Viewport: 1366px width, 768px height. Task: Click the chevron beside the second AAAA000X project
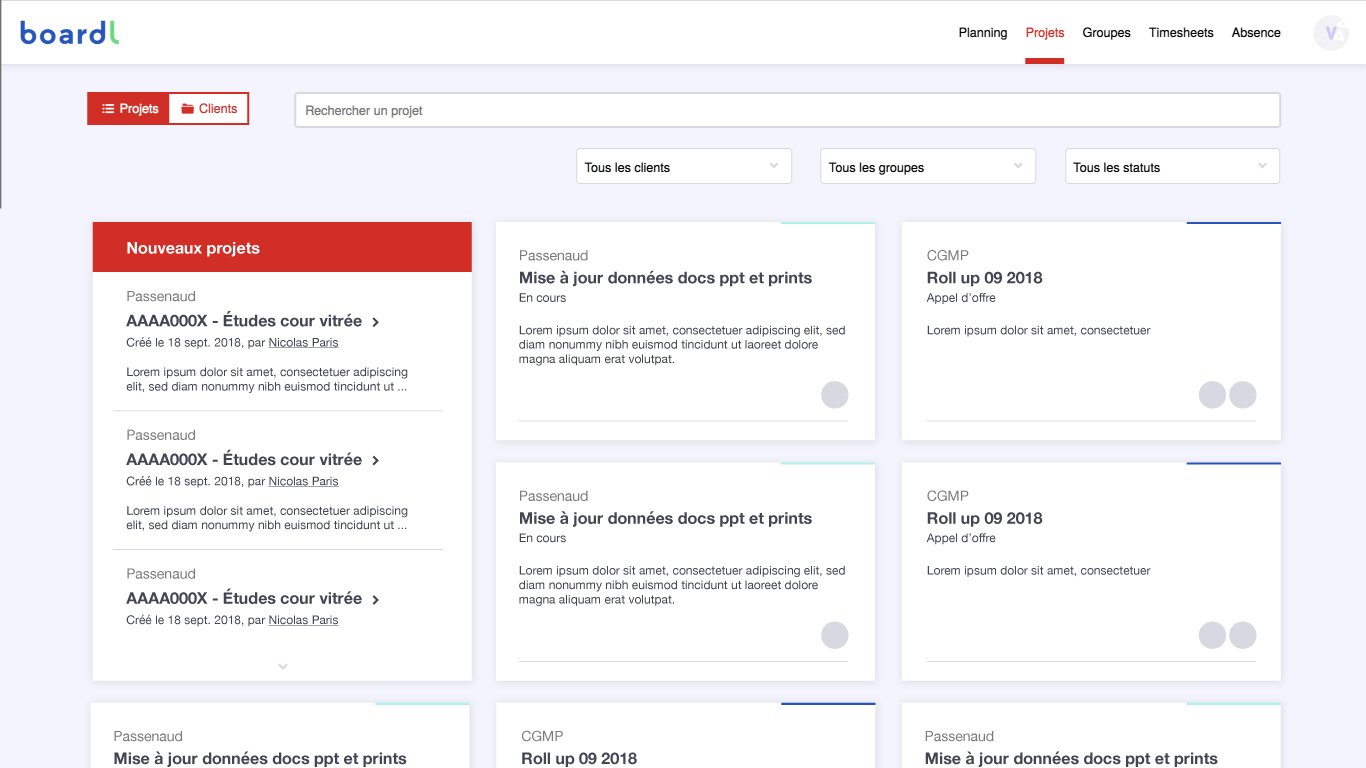pyautogui.click(x=376, y=461)
